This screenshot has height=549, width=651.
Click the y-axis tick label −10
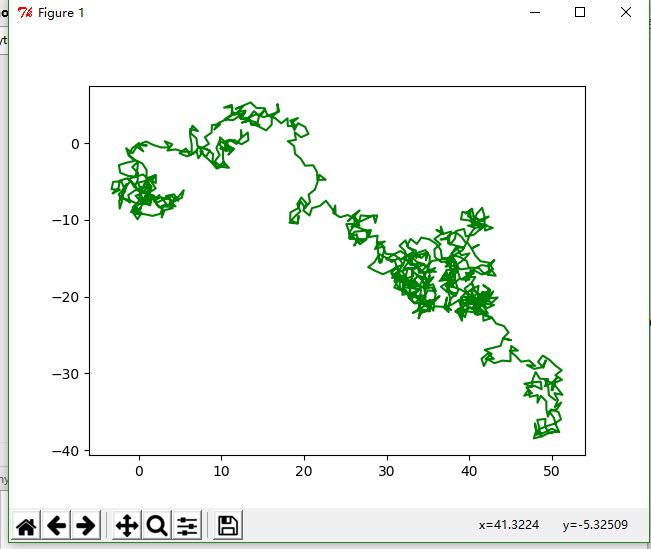66,220
